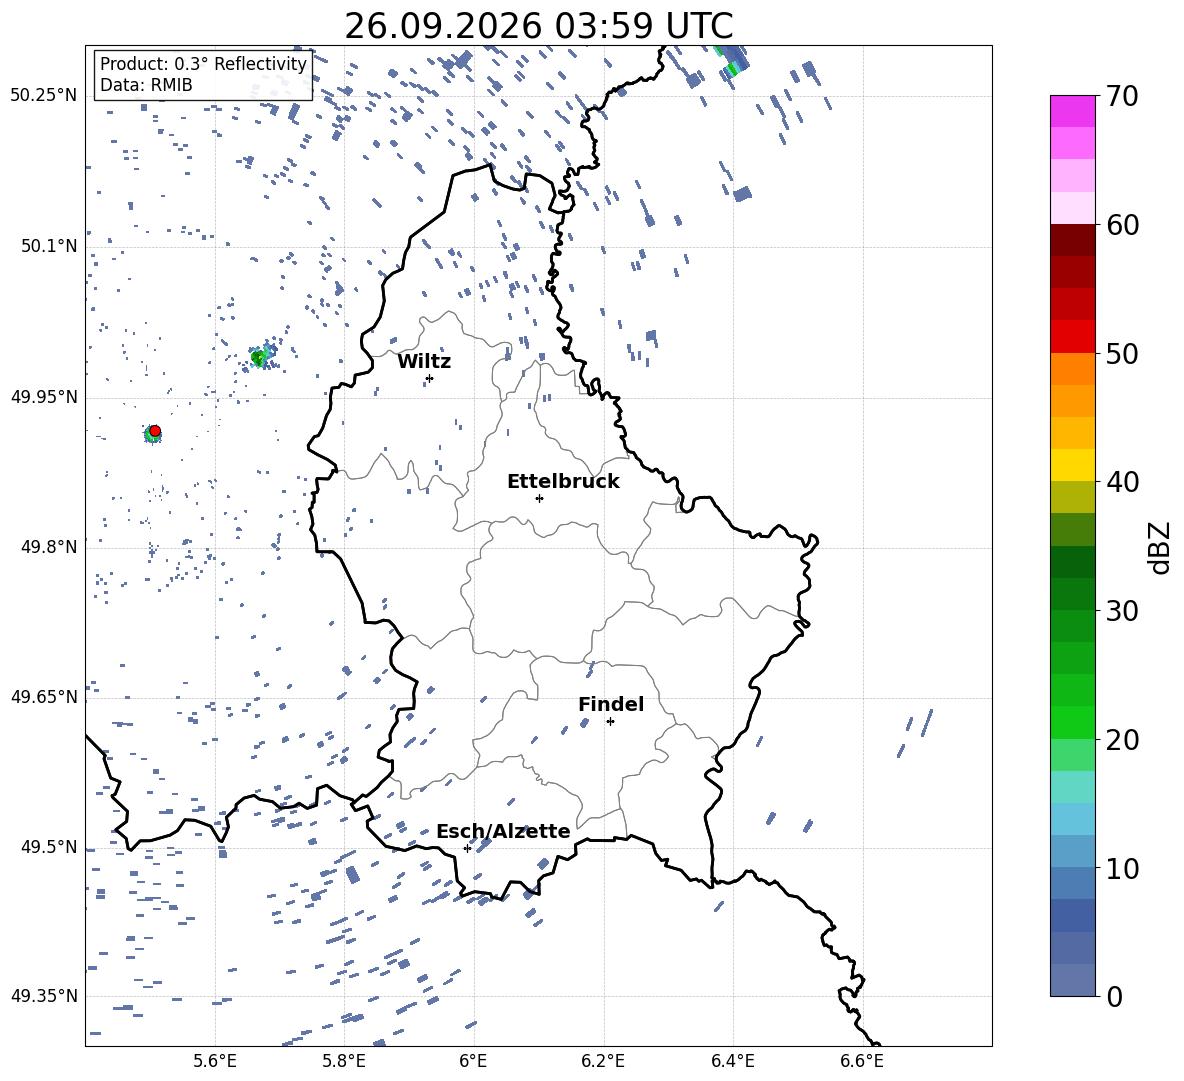Click the red 50 dBZ colorbar segment
The height and width of the screenshot is (1081, 1184).
coord(1072,337)
